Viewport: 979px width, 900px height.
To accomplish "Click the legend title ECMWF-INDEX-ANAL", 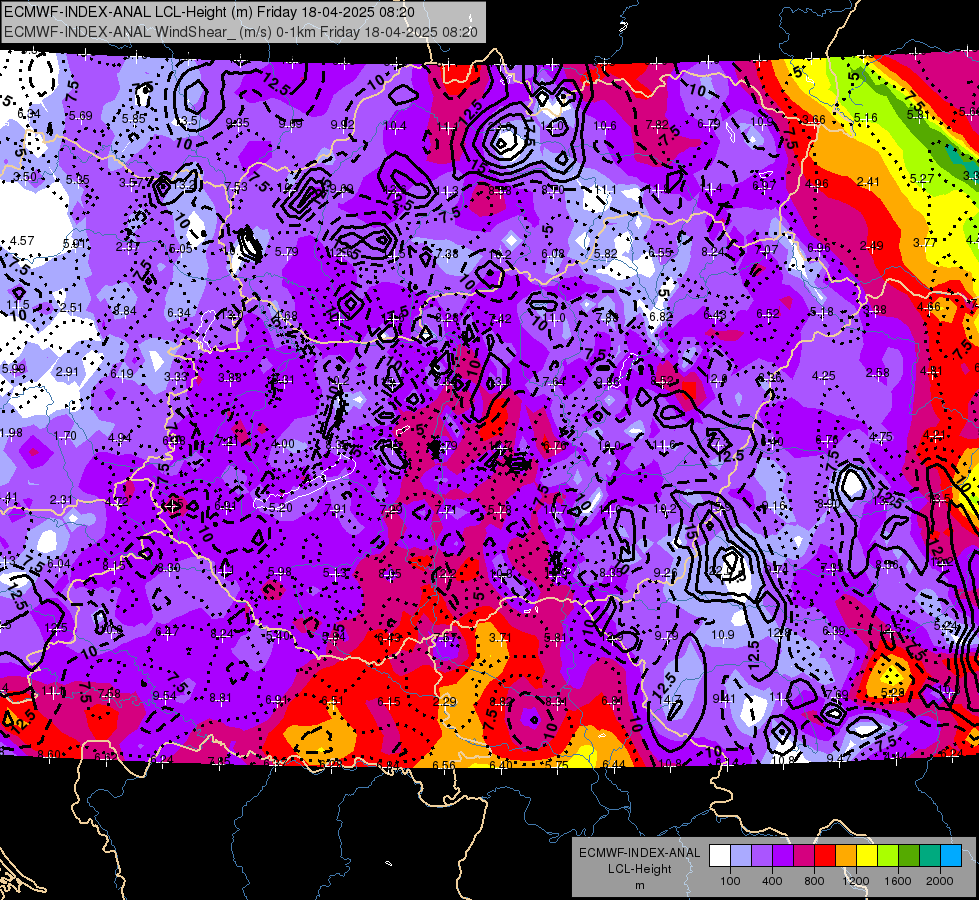I will 640,853.
